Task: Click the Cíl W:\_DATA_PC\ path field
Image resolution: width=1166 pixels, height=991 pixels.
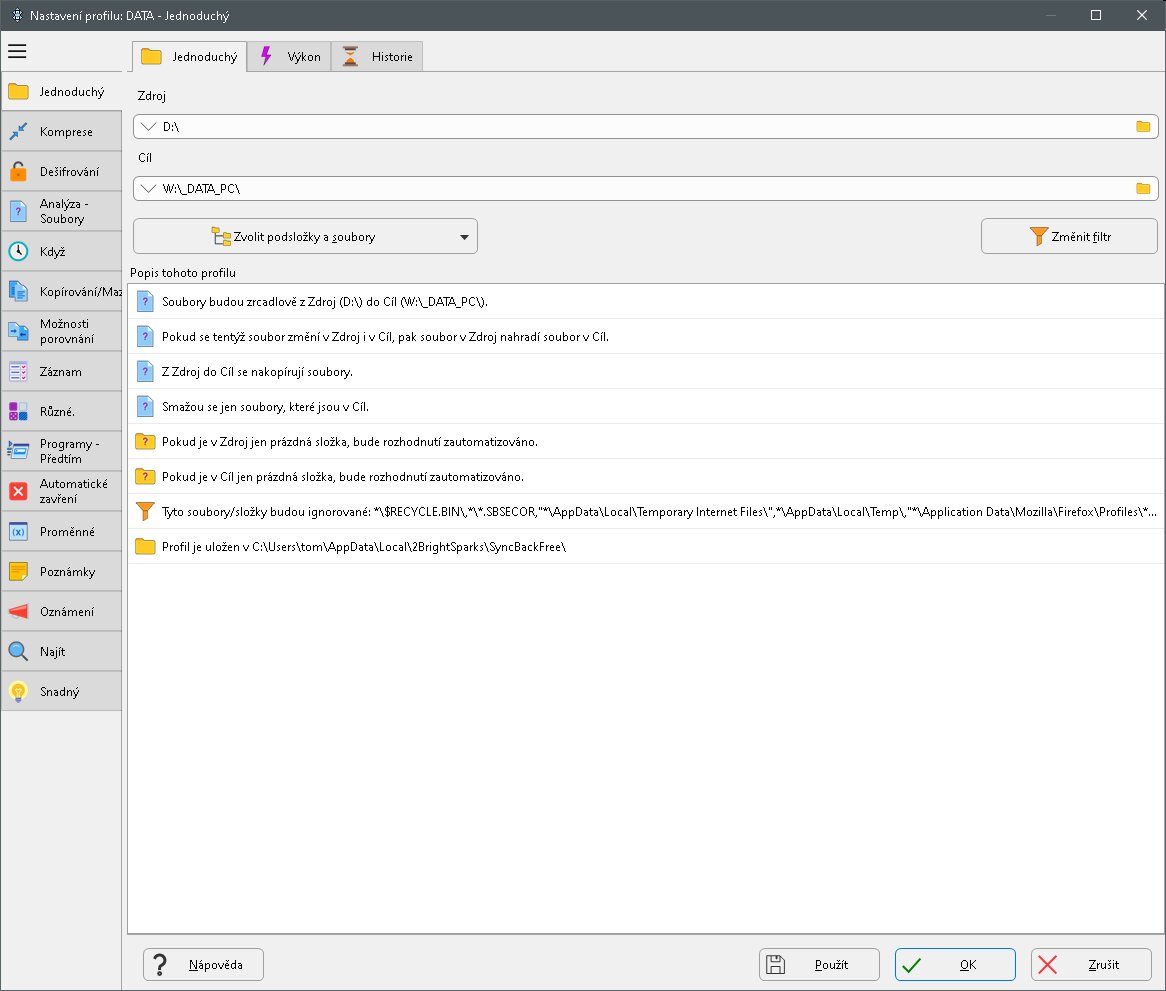Action: [x=645, y=189]
